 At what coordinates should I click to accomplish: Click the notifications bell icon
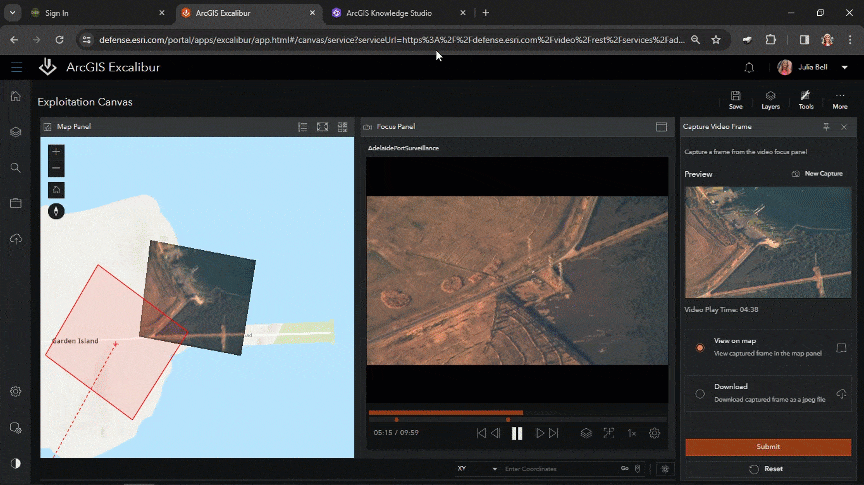[749, 68]
